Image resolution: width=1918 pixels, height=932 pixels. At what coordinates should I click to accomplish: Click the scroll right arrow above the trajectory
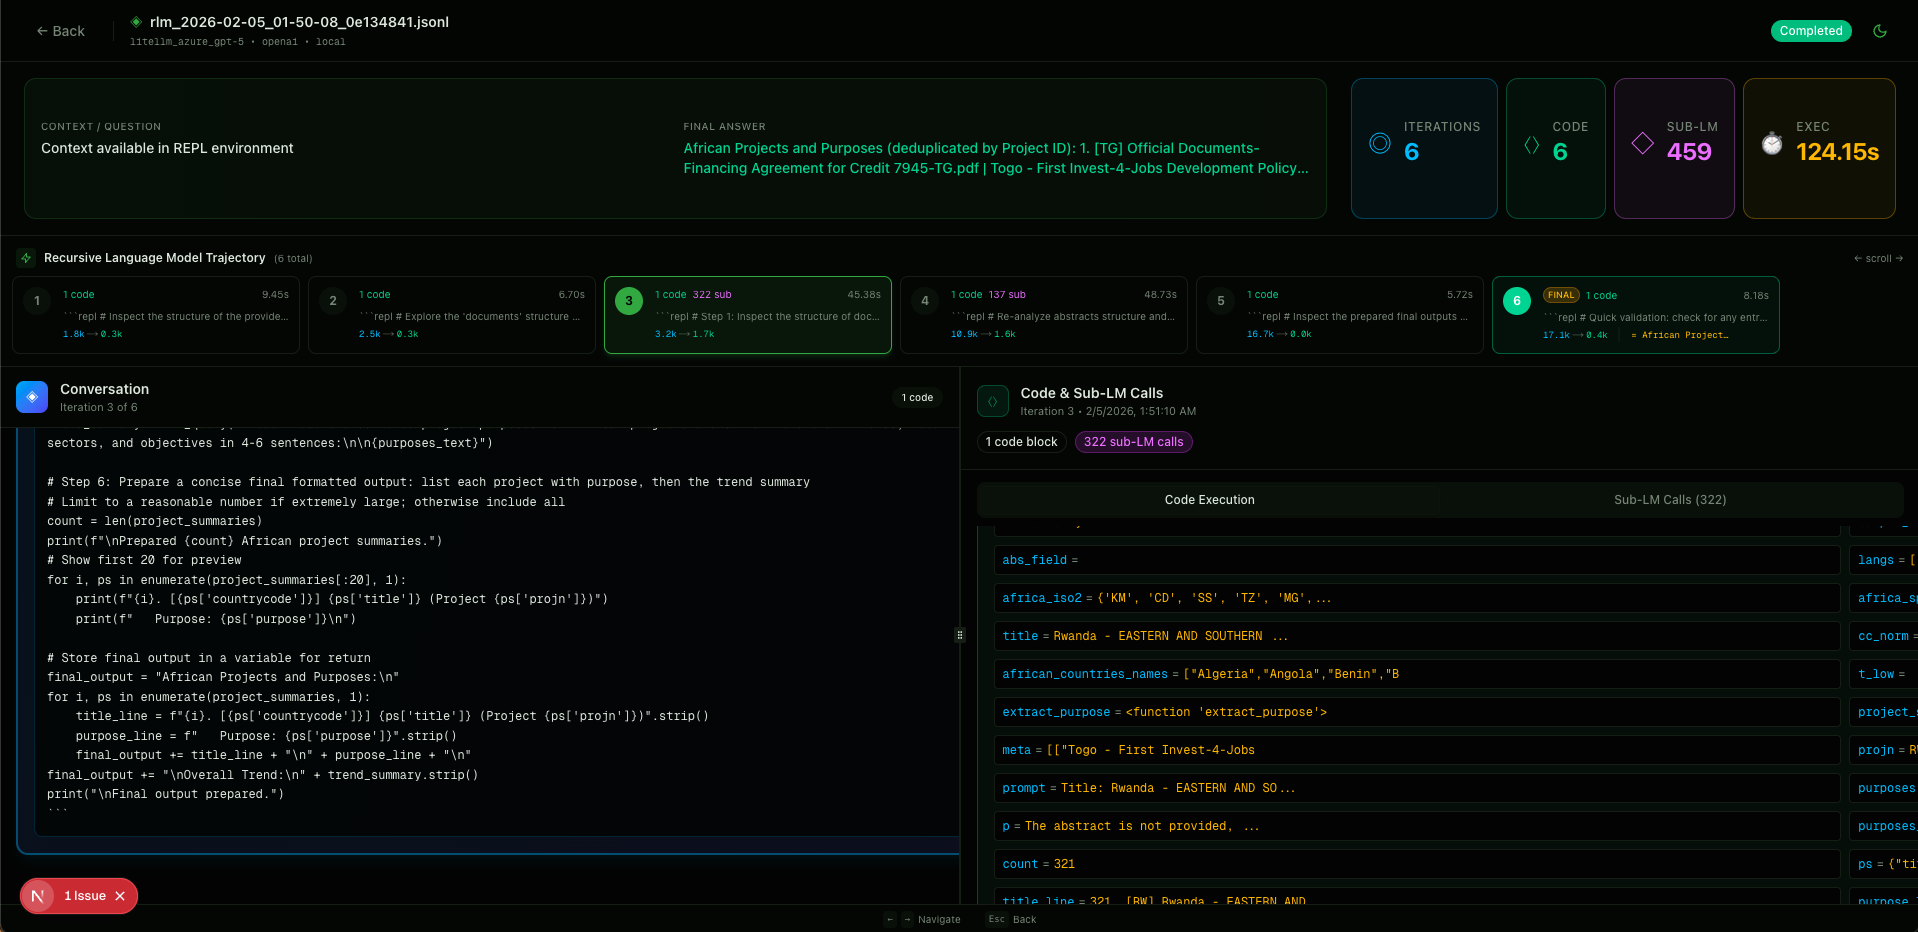pyautogui.click(x=1898, y=258)
